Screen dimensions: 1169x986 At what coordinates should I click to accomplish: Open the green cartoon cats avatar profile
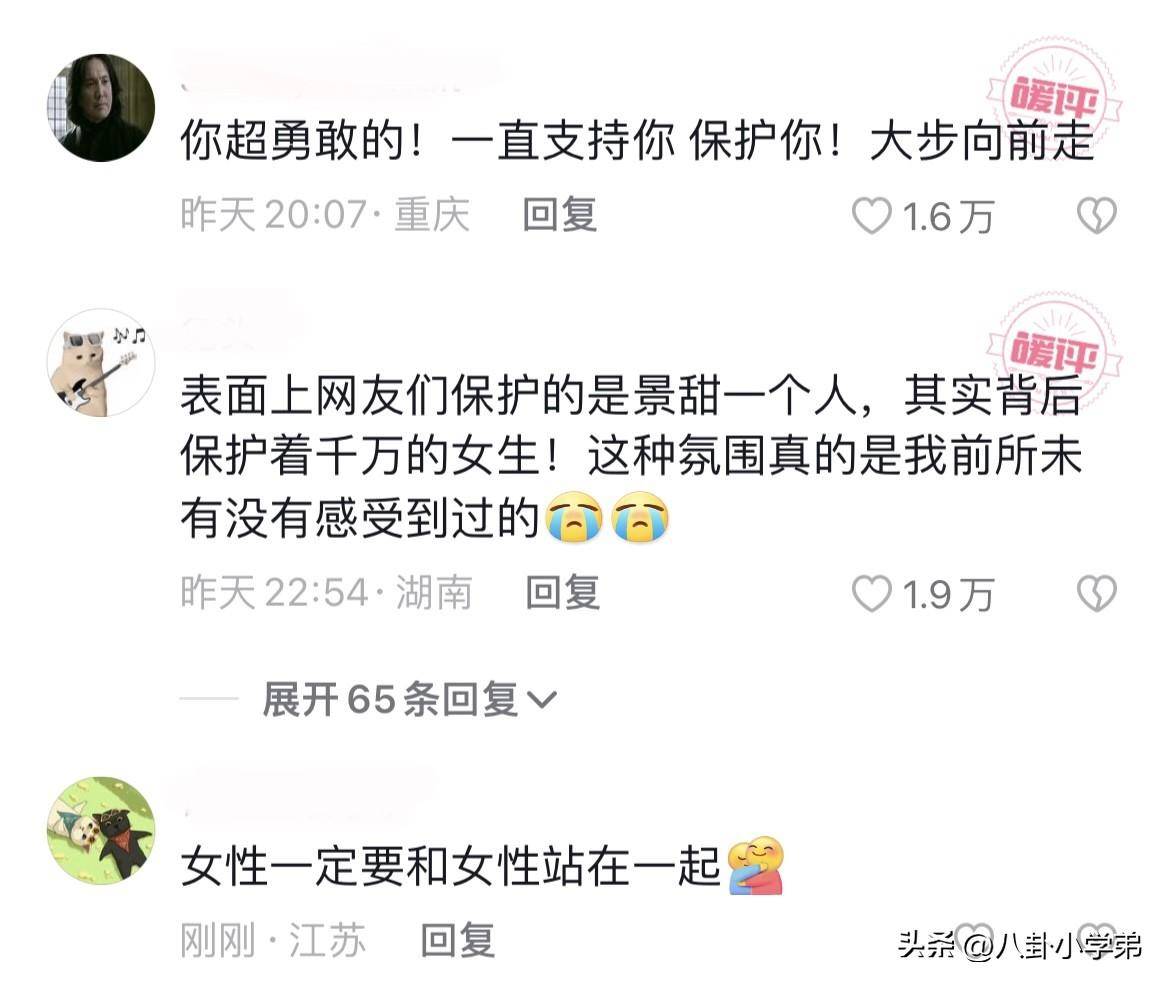point(101,830)
